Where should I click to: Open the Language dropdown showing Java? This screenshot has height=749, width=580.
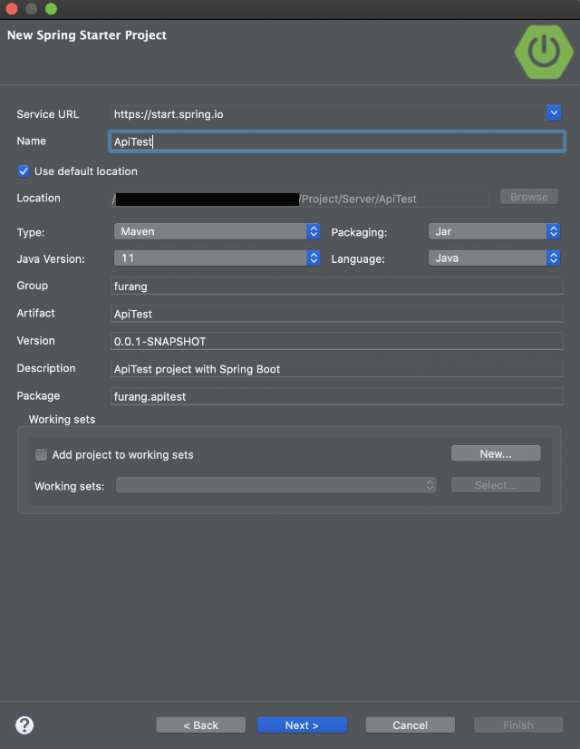pos(494,258)
